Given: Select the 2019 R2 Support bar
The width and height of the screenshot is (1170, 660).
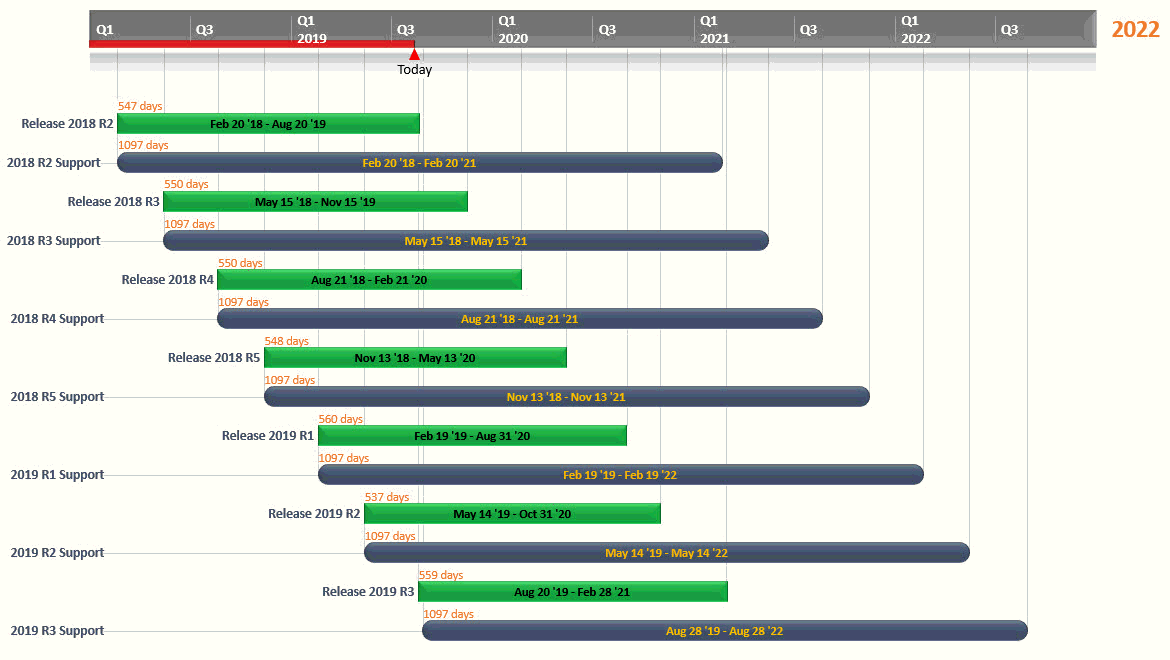Looking at the screenshot, I should click(x=666, y=553).
